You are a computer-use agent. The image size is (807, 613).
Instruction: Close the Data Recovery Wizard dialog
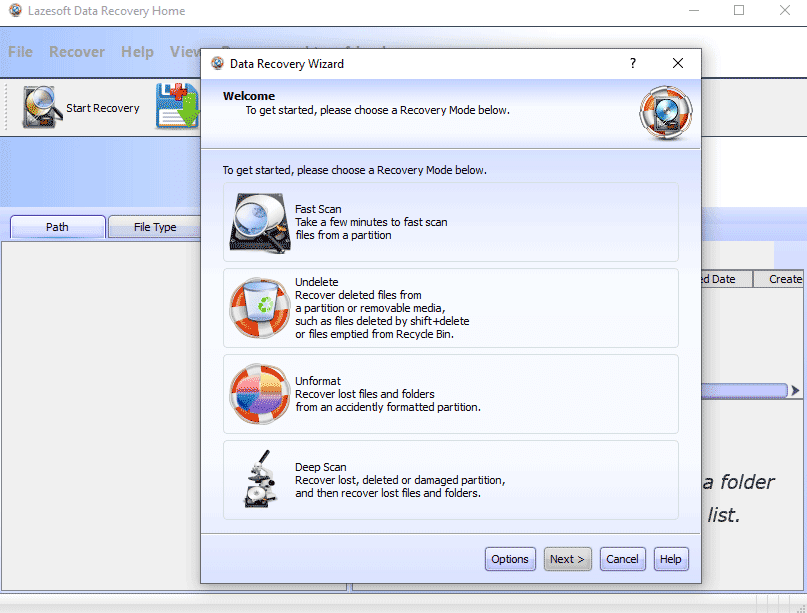tap(678, 63)
